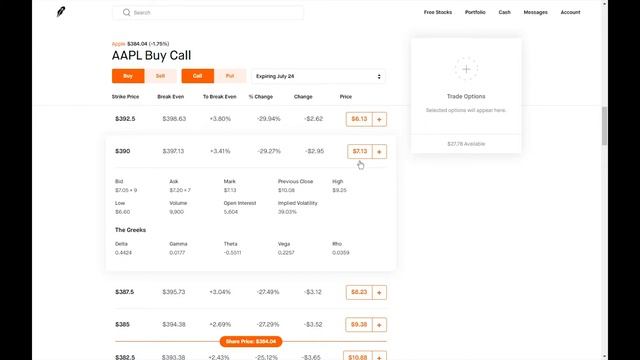
Task: Select the Put toggle
Action: click(x=230, y=76)
